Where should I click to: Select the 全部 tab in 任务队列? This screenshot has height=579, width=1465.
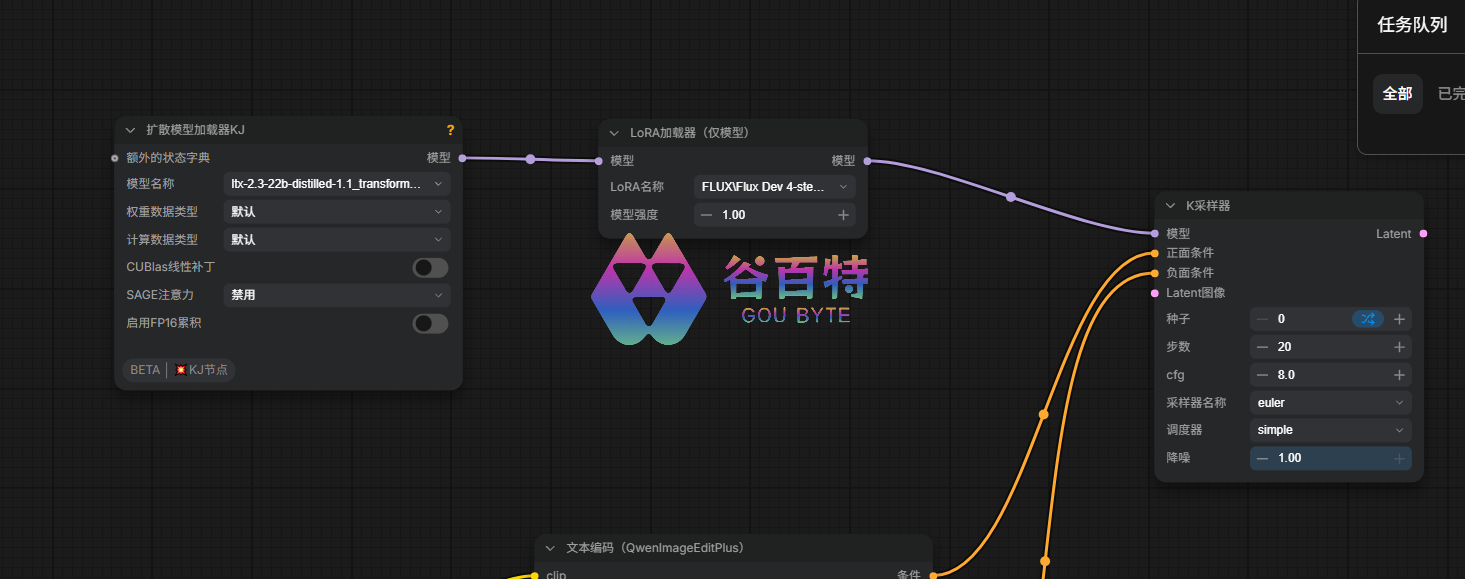[x=1397, y=94]
